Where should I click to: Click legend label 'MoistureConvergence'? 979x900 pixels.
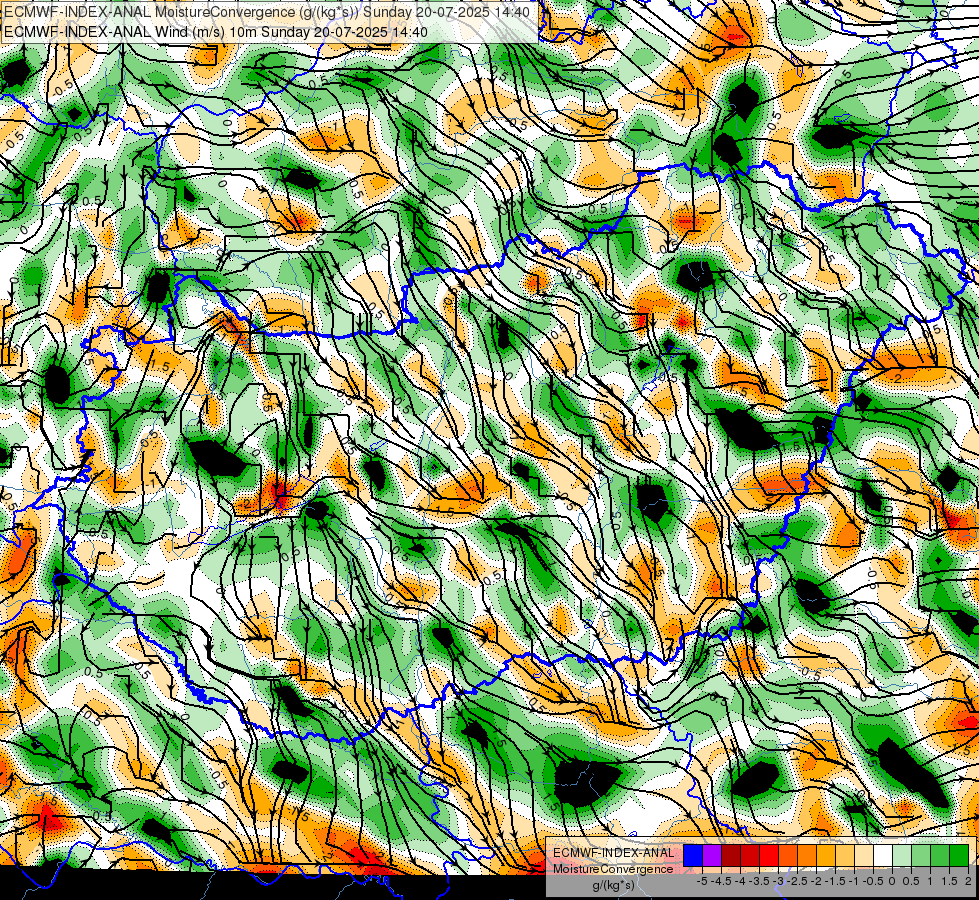pos(613,869)
